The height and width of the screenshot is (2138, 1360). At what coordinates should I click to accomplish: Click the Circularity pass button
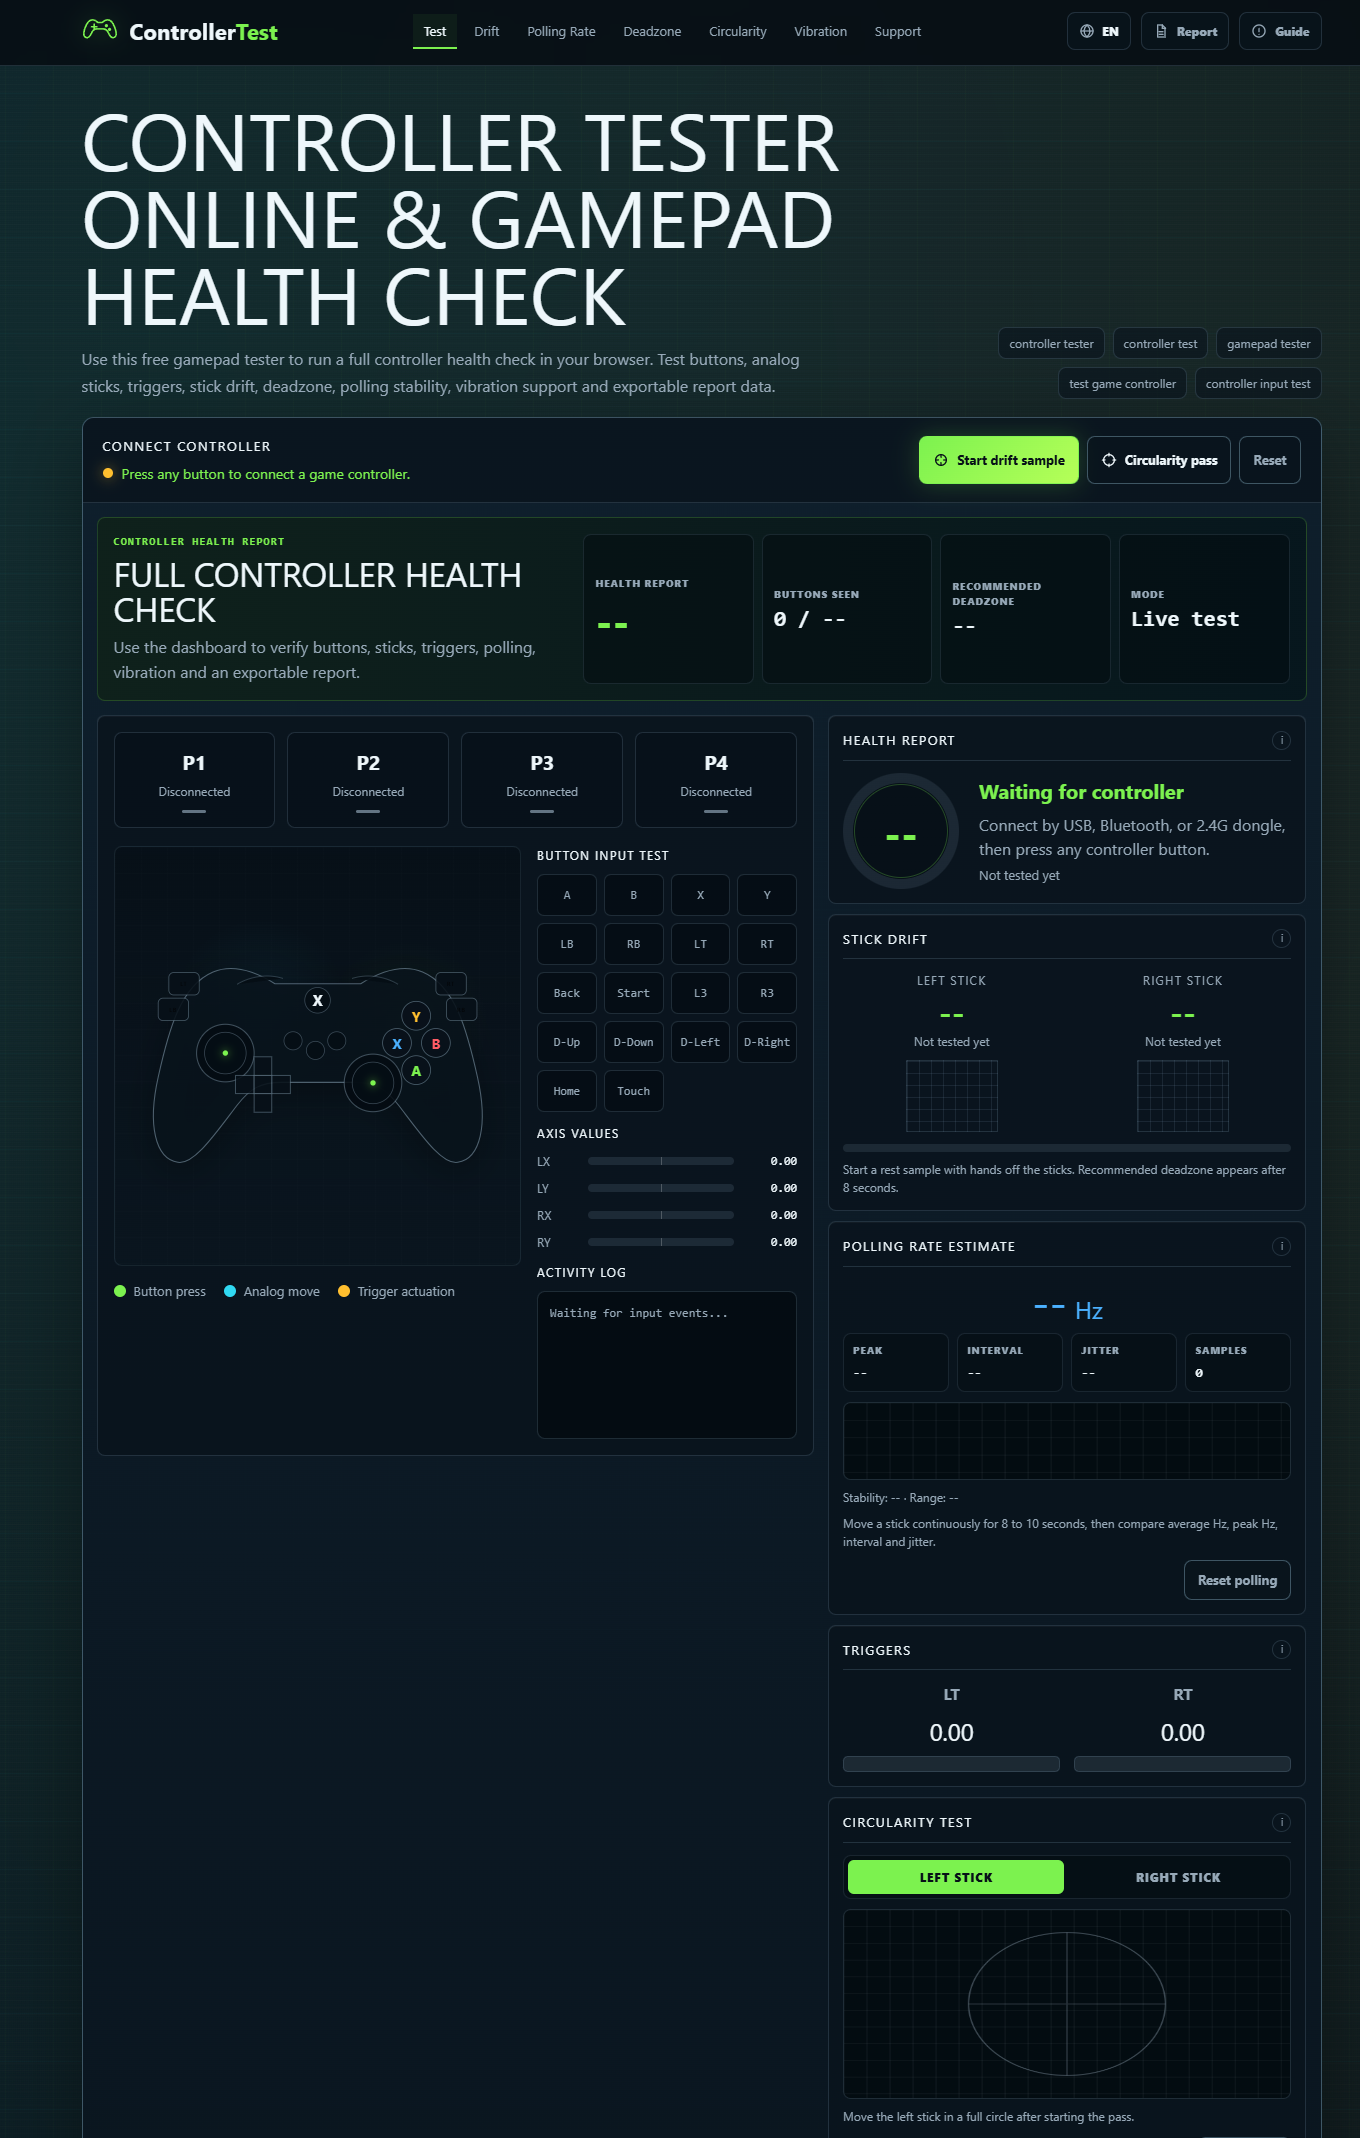coord(1159,460)
